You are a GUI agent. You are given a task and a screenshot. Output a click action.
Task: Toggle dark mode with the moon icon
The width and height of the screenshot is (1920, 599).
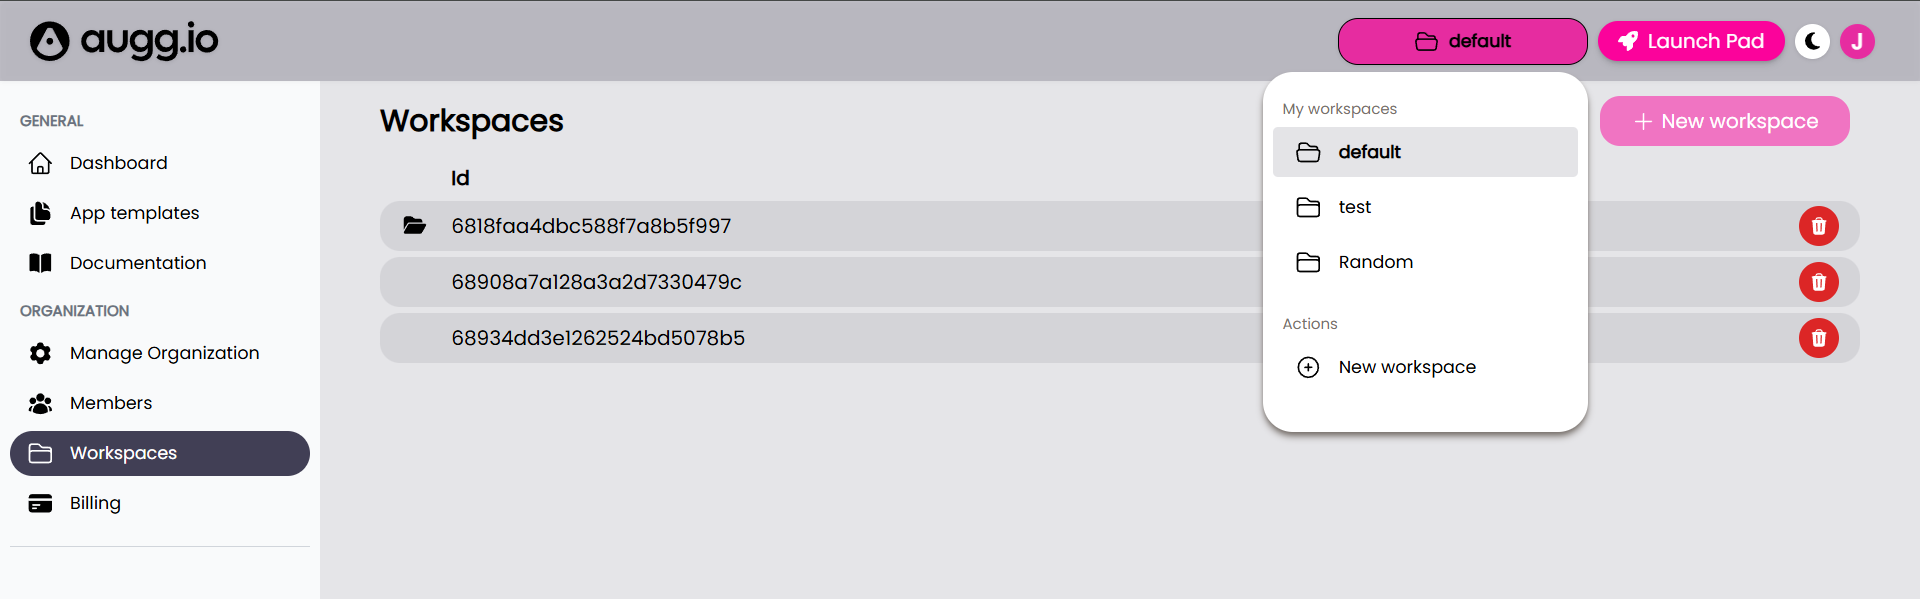(1812, 41)
